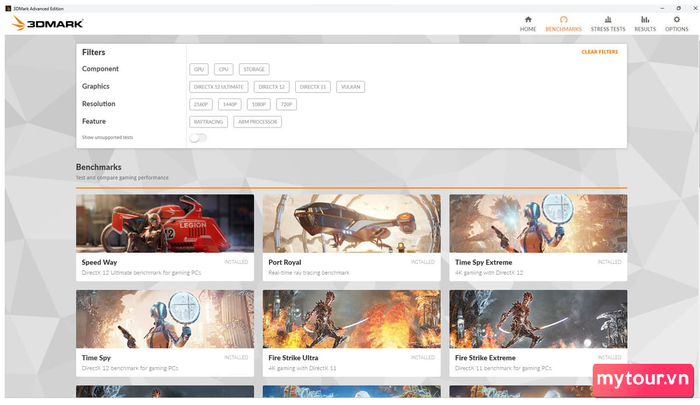700x405 pixels.
Task: Click 'Real-time ray tracing benchmark' description
Action: 309,272
